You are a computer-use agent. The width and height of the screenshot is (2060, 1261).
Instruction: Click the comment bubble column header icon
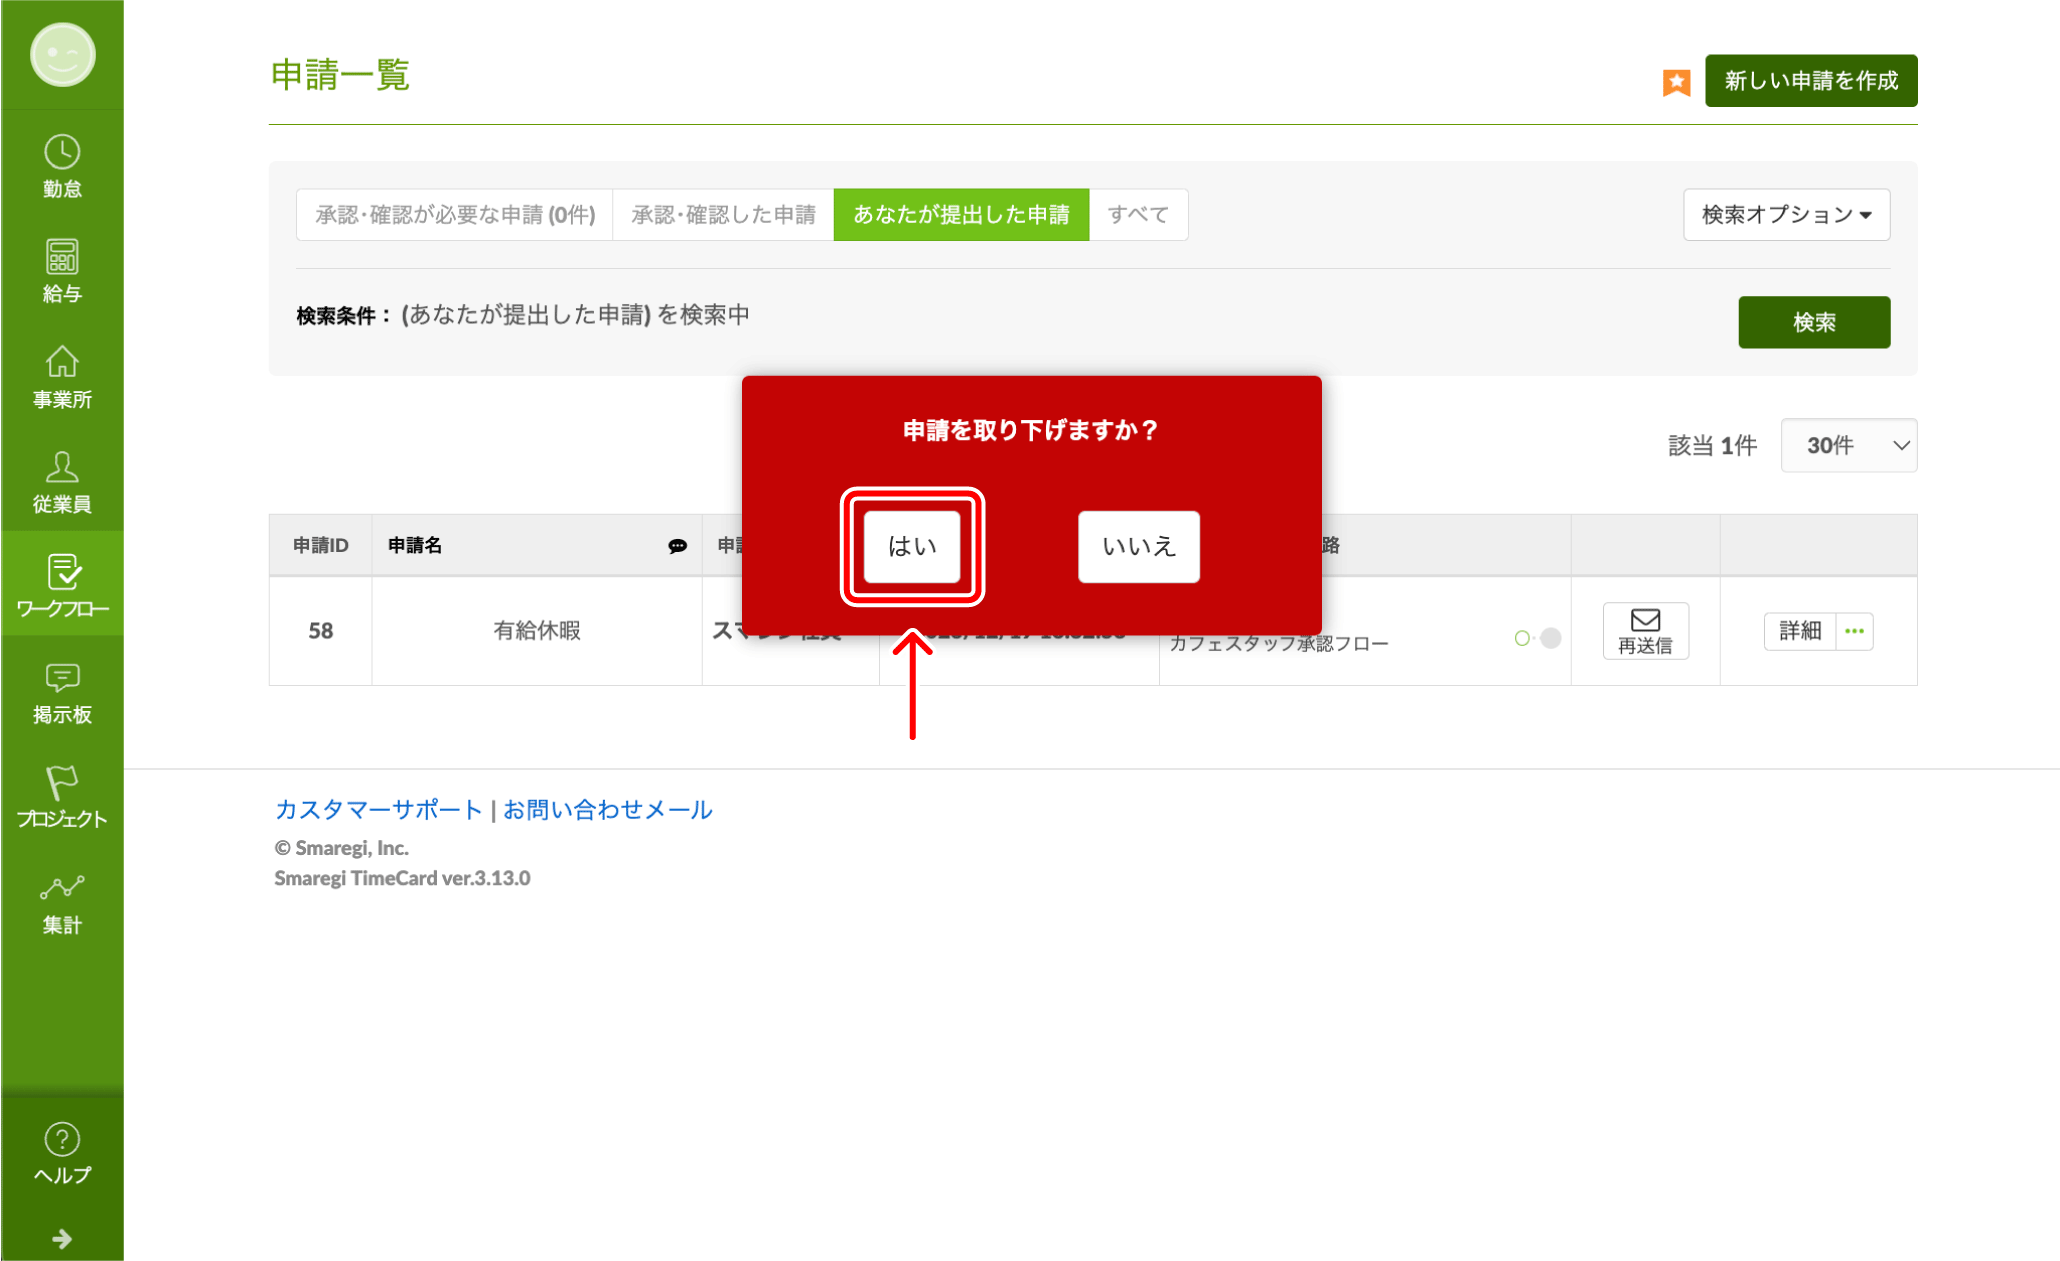click(677, 546)
